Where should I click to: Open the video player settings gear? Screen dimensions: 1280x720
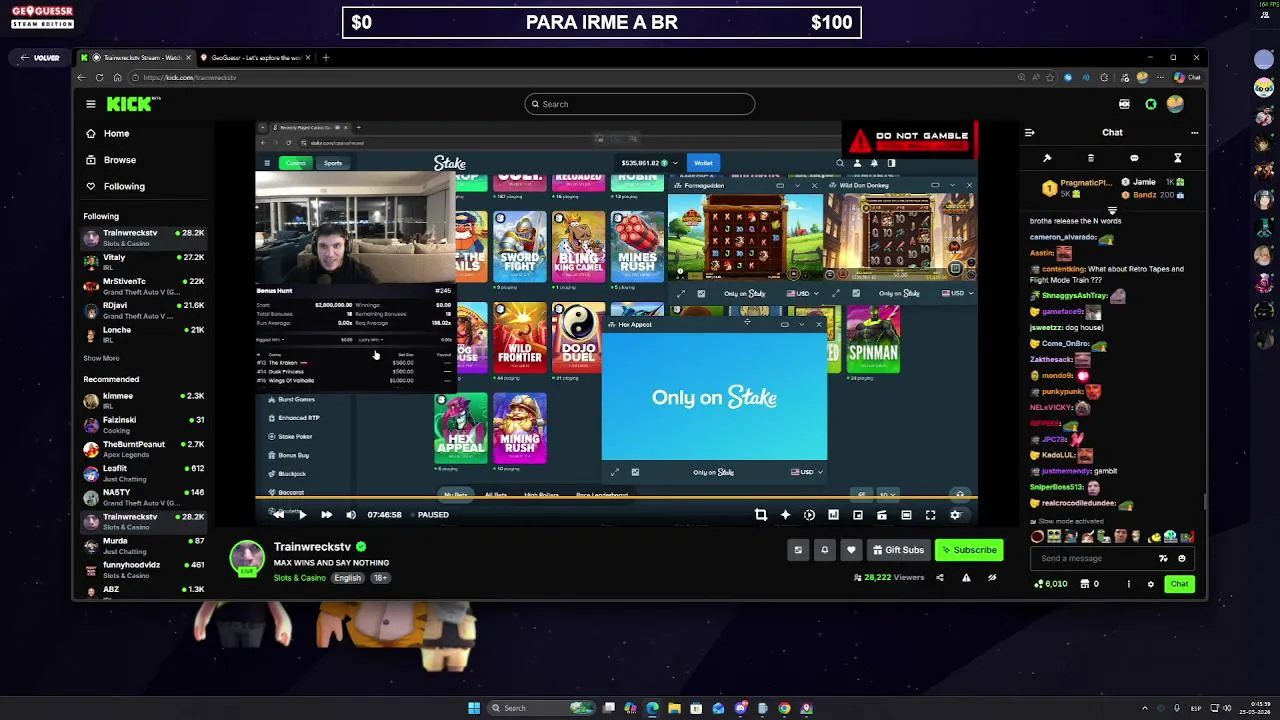tap(955, 515)
